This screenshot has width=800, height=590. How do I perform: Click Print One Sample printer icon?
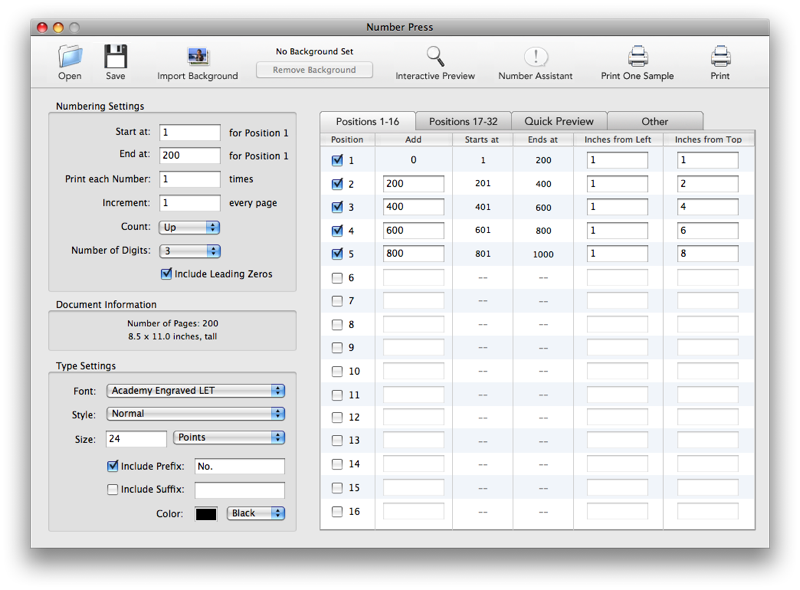click(637, 56)
